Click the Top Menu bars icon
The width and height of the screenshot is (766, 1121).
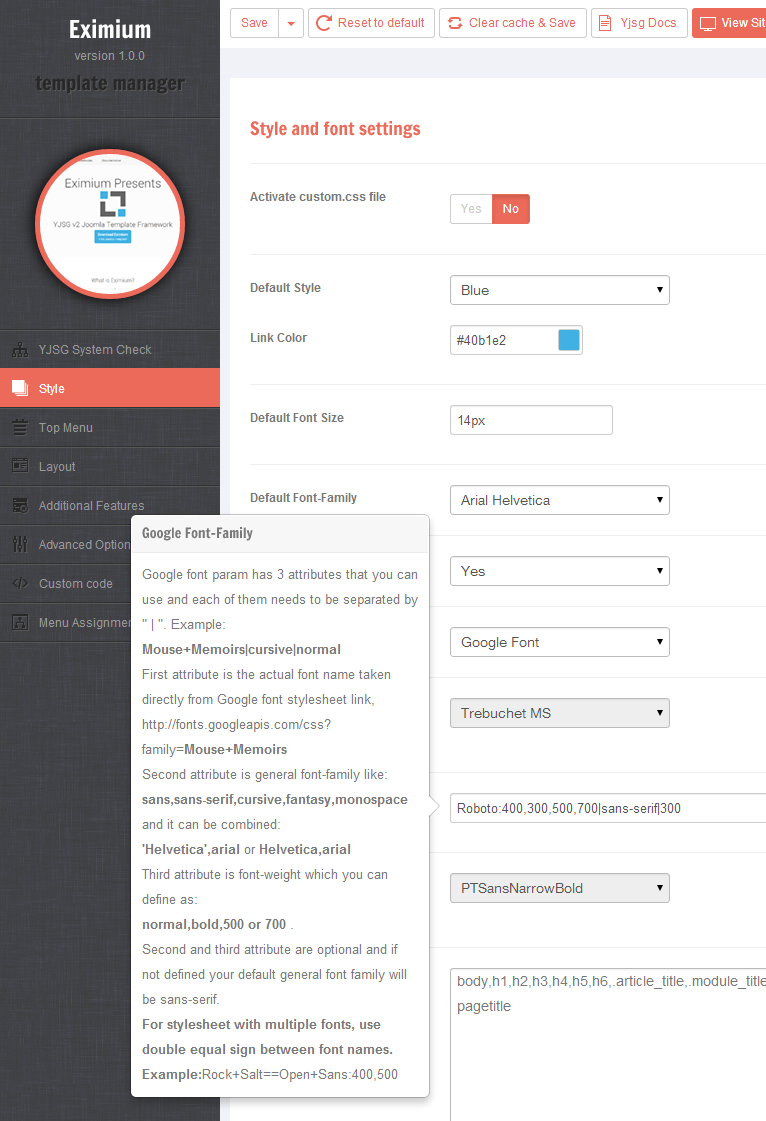[x=20, y=428]
